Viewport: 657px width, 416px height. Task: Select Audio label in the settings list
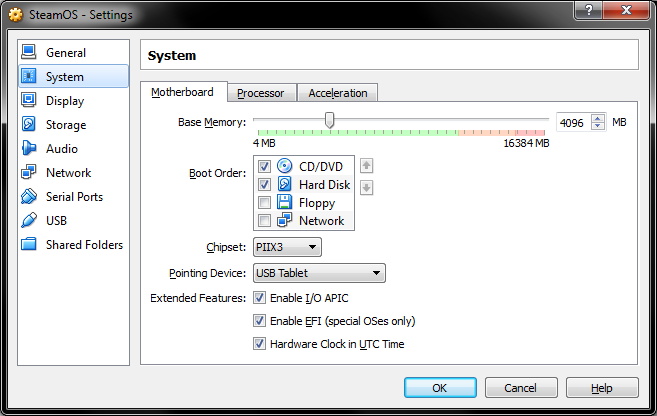tap(62, 149)
